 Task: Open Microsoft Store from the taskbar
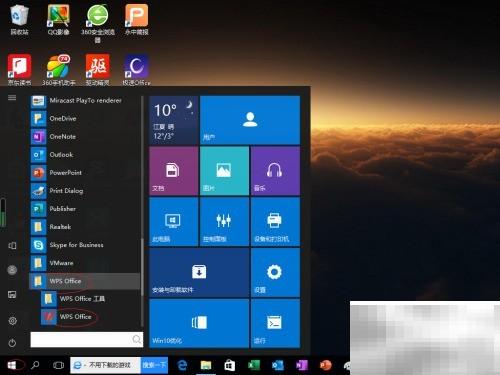click(x=229, y=365)
